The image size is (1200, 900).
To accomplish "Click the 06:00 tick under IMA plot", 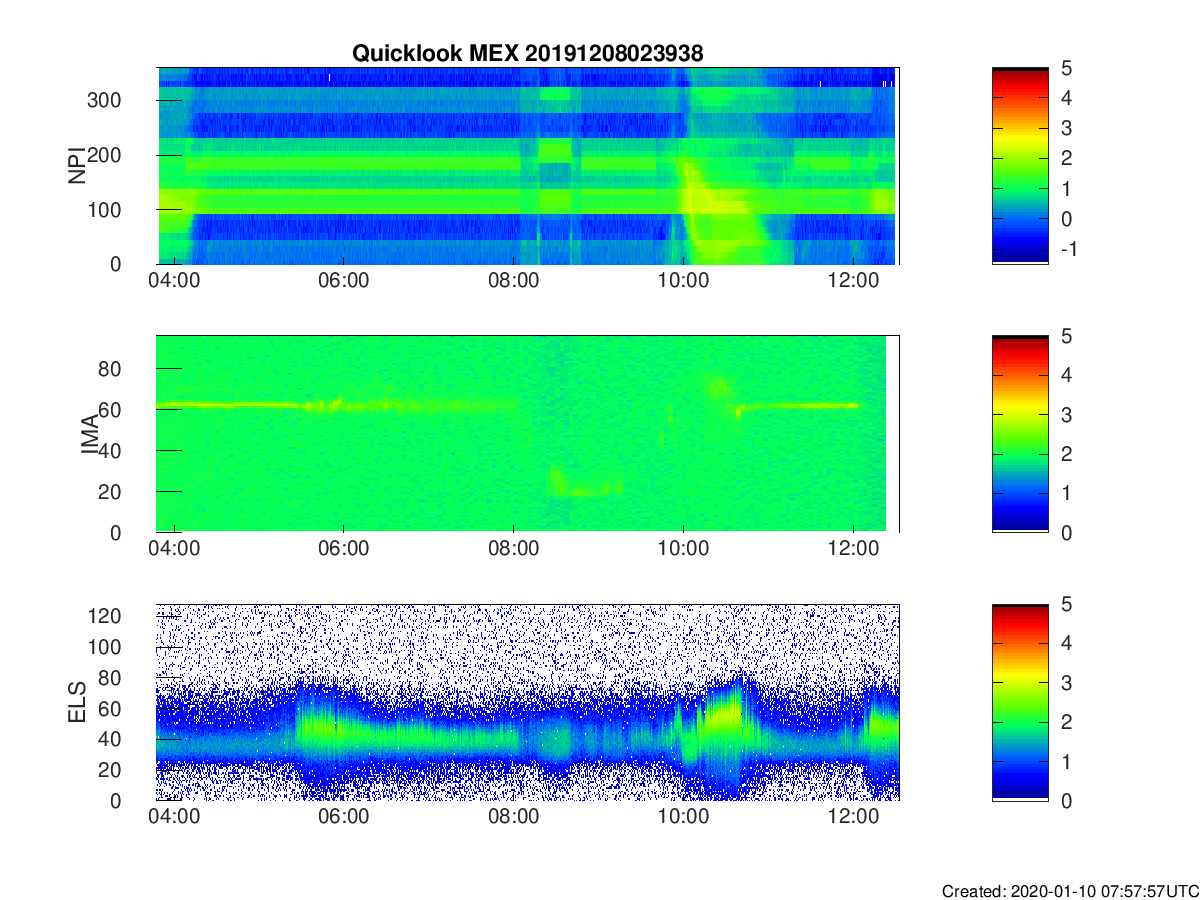I will click(344, 549).
